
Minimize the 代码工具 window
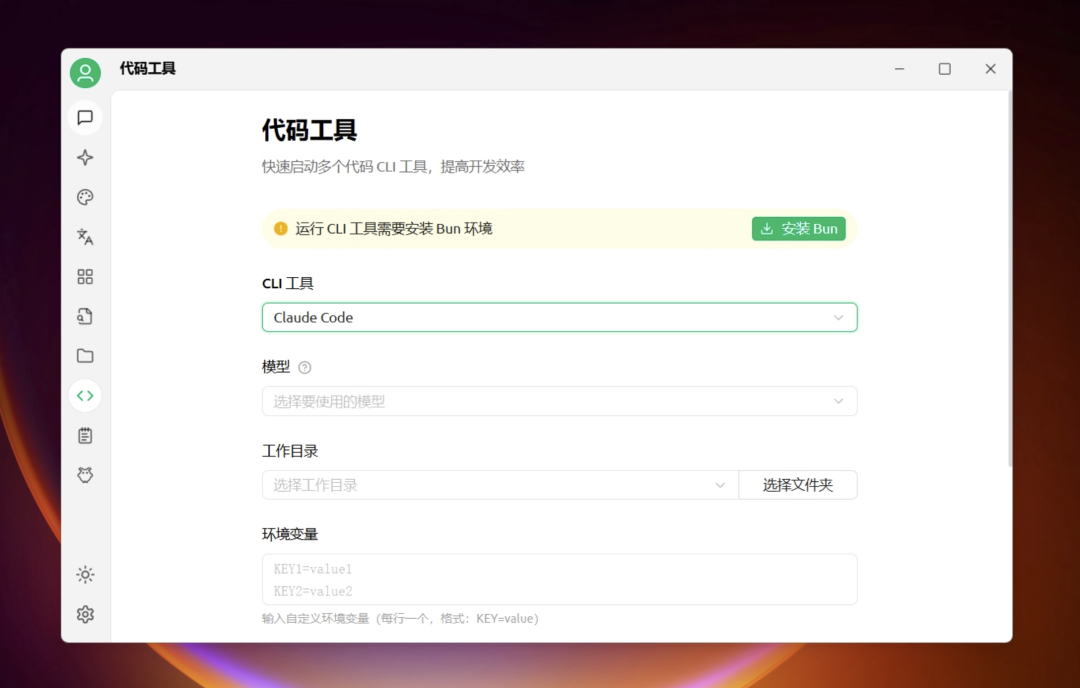[900, 69]
